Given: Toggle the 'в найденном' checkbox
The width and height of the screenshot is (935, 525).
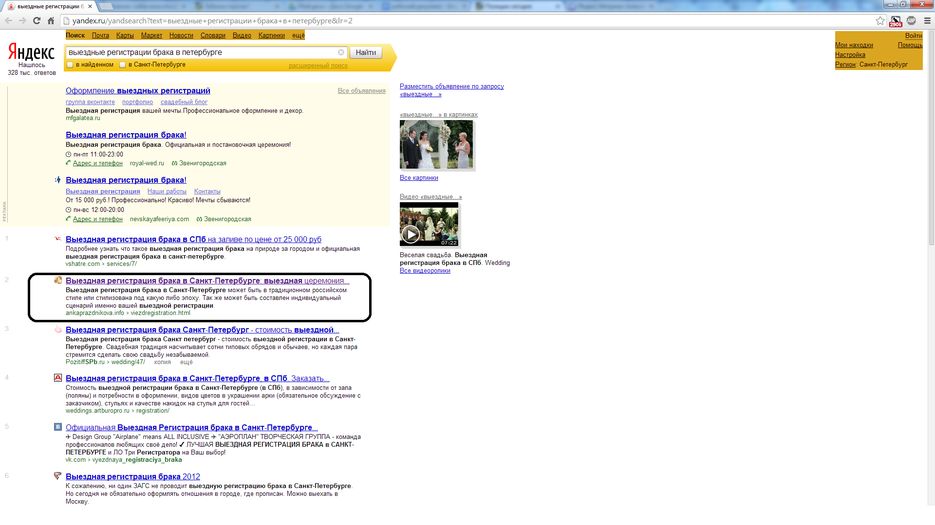Looking at the screenshot, I should pyautogui.click(x=70, y=64).
